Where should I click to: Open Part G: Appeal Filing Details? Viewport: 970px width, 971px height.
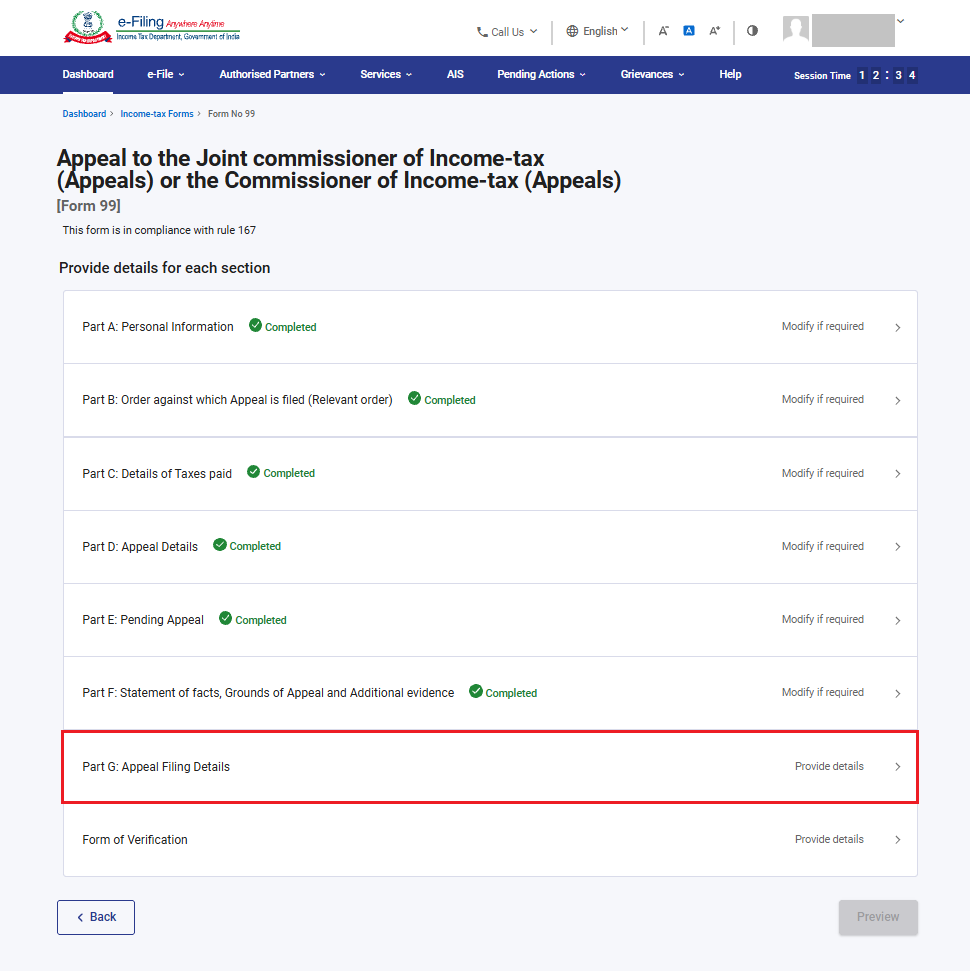pyautogui.click(x=490, y=767)
